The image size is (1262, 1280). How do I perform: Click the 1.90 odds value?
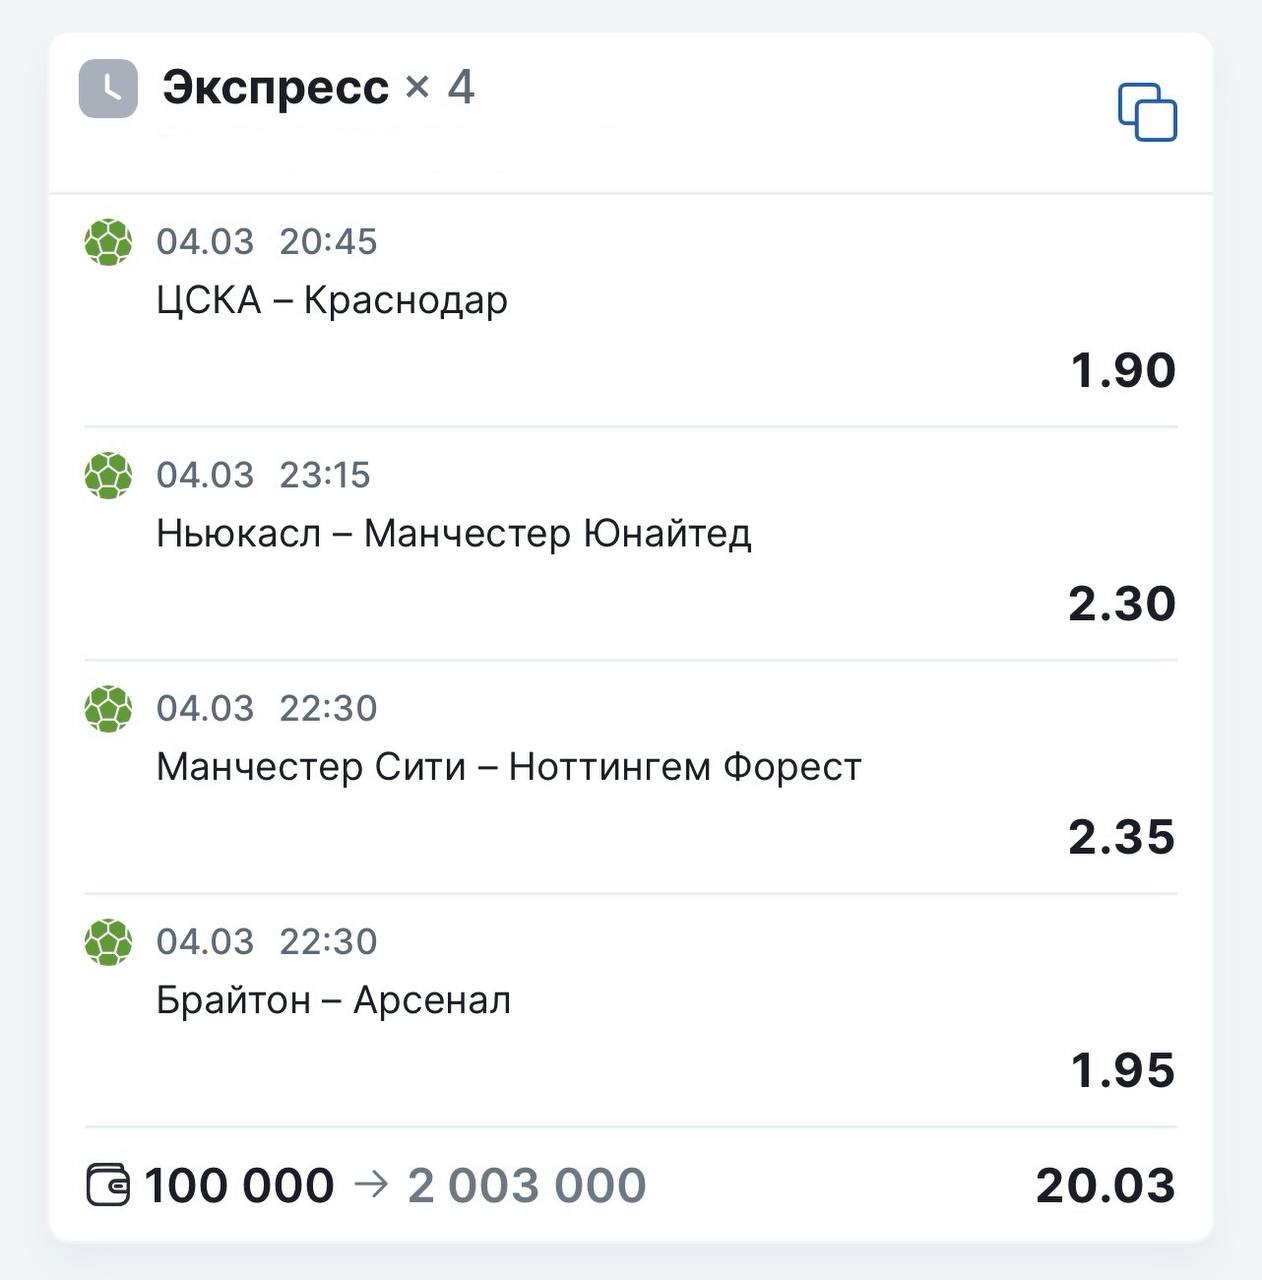tap(1122, 370)
